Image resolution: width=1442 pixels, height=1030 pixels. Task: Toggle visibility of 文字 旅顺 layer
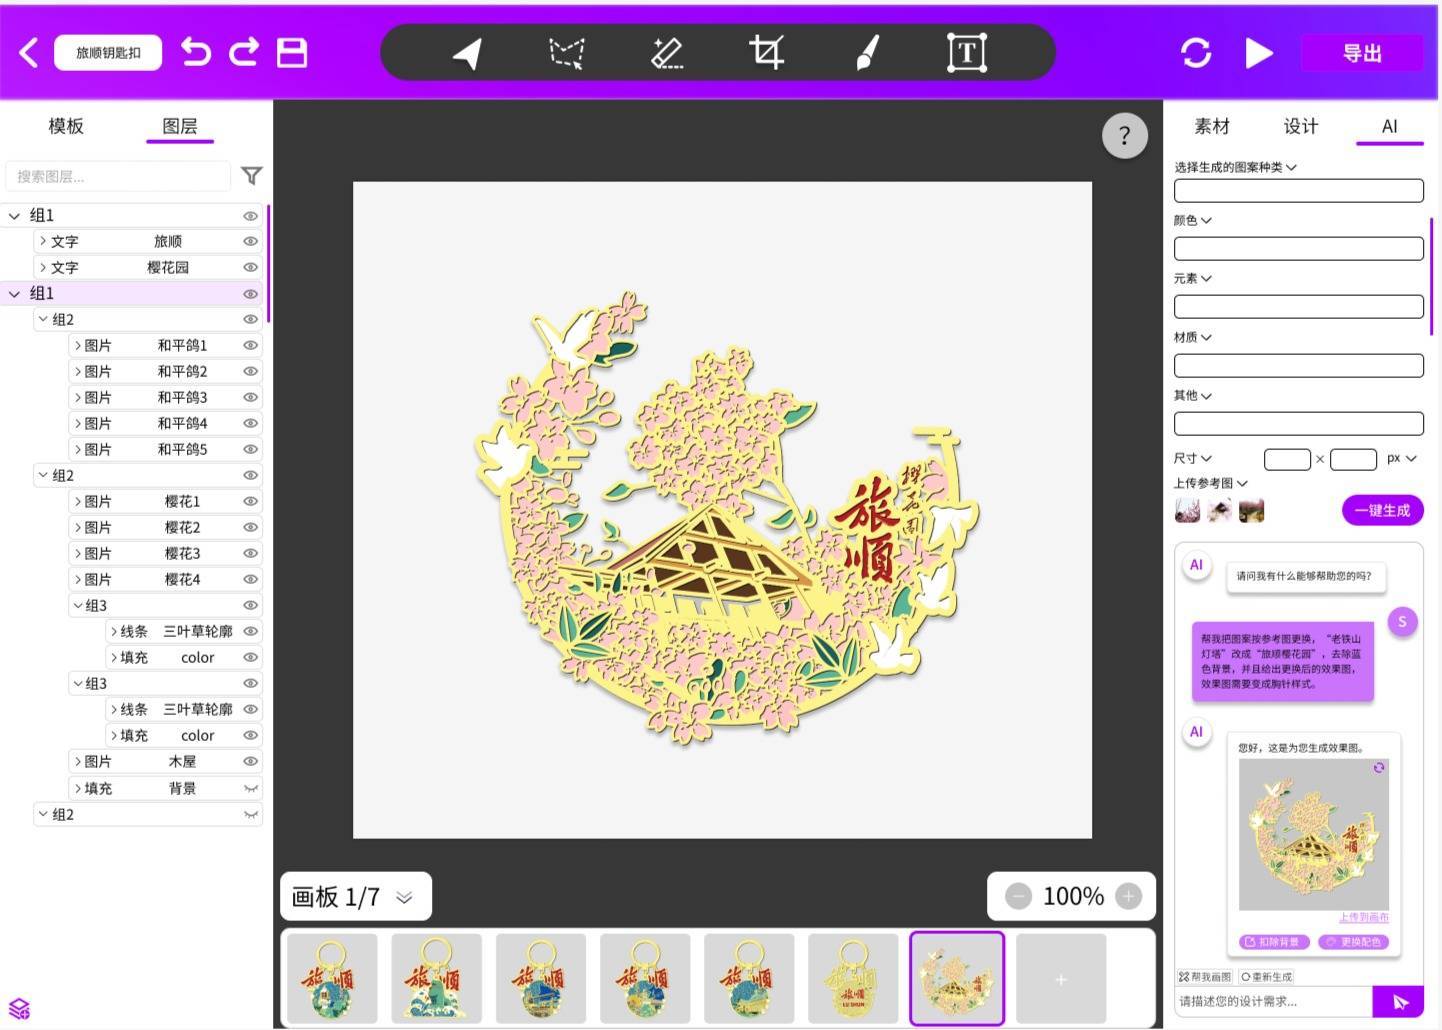[251, 241]
